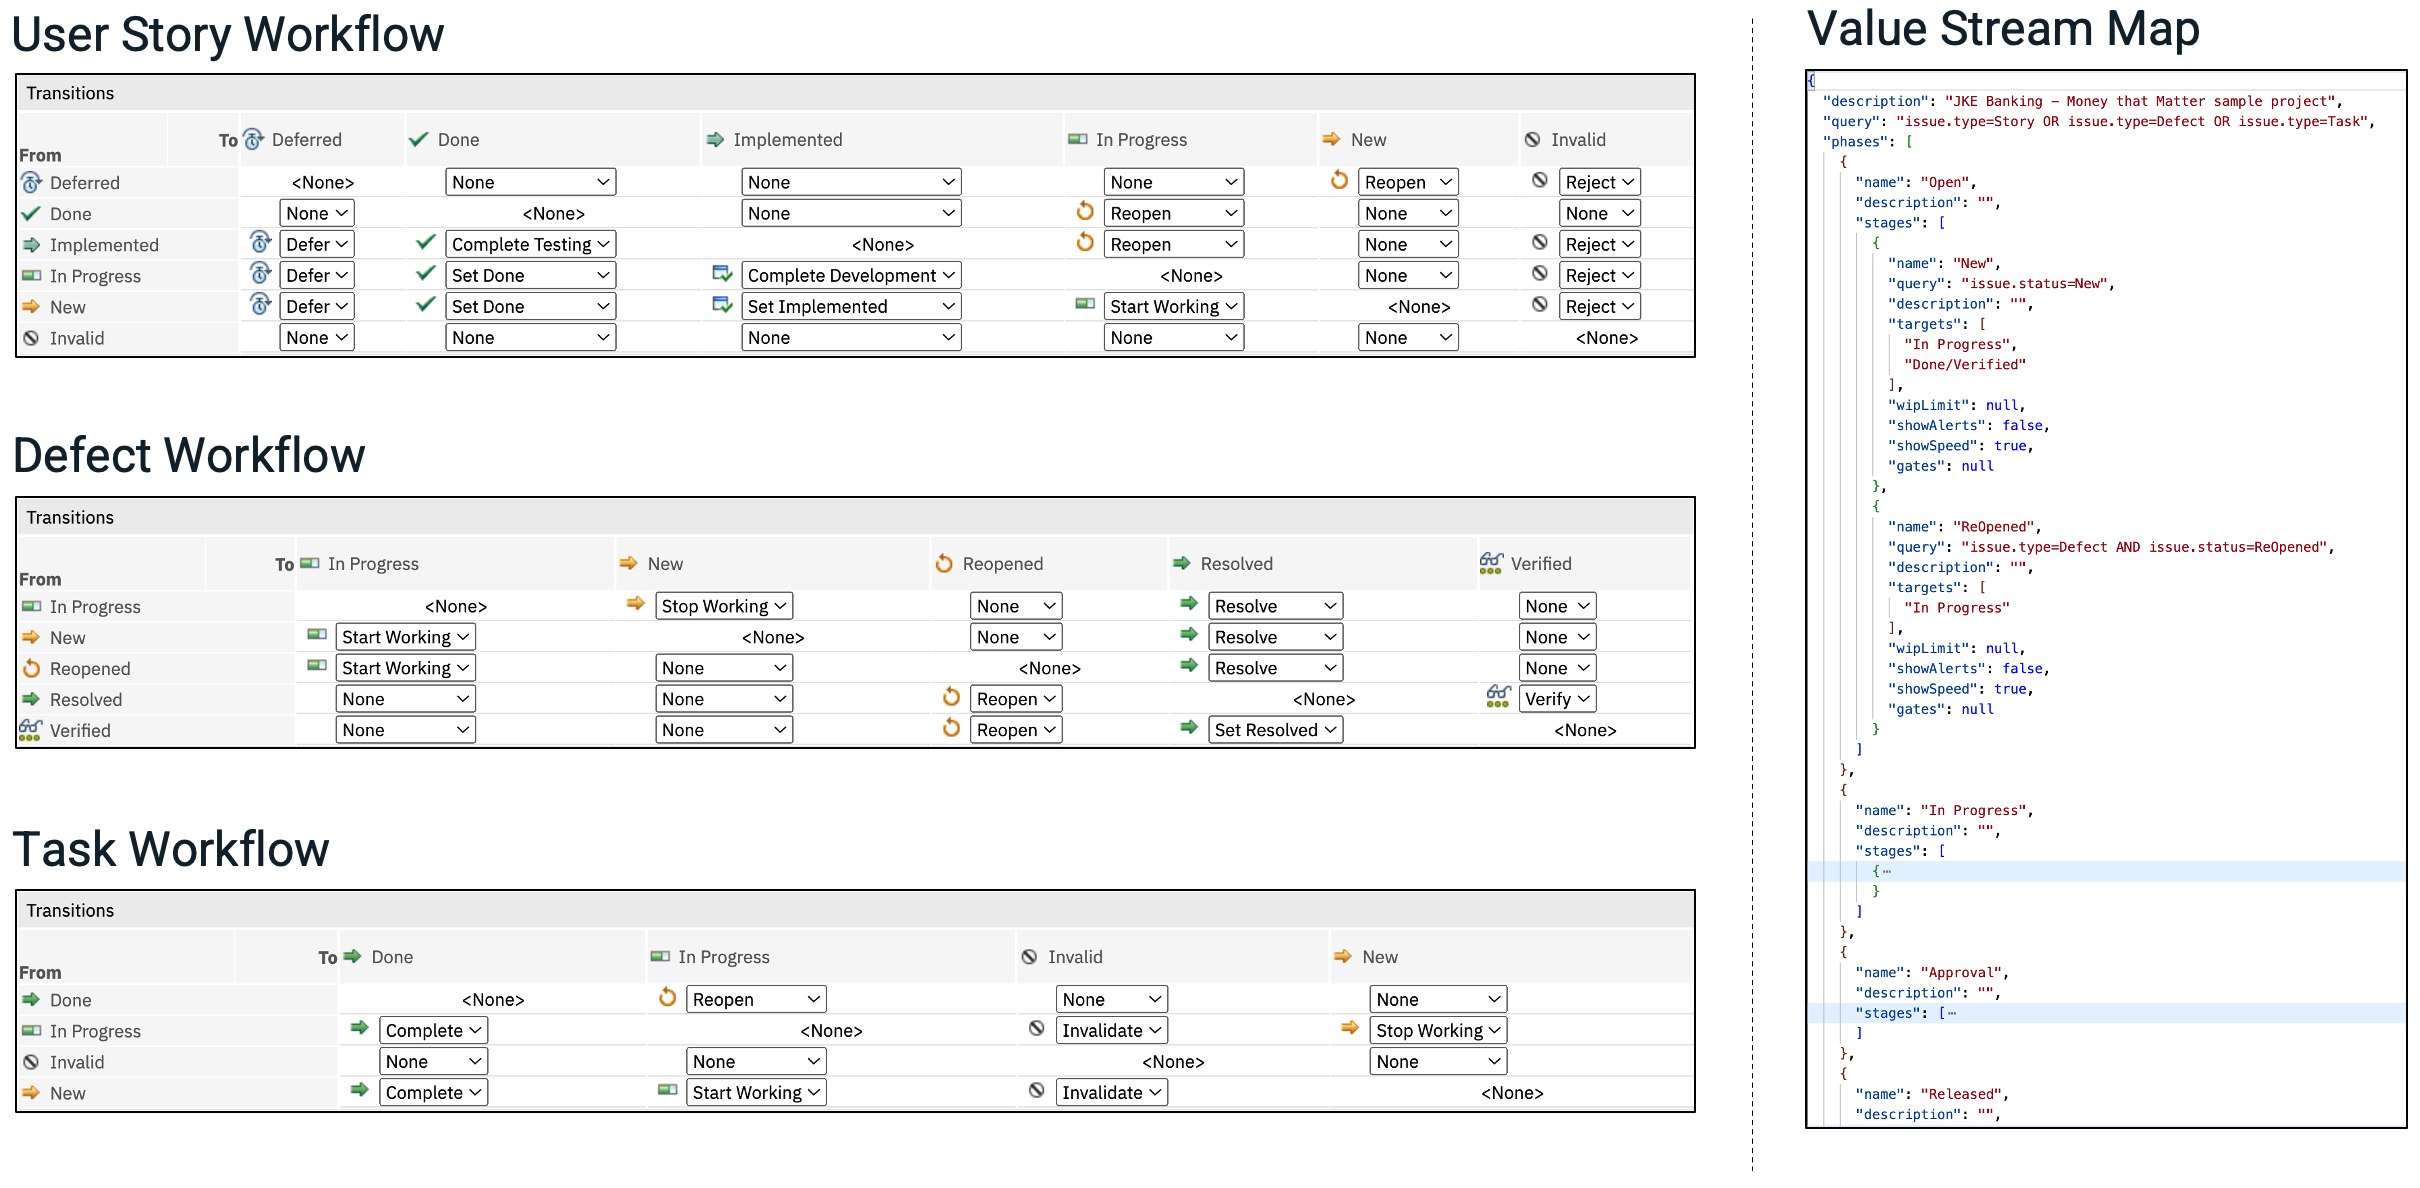2420x1188 pixels.
Task: Expand collapsed In Progress stages block in JSON
Action: [1886, 871]
